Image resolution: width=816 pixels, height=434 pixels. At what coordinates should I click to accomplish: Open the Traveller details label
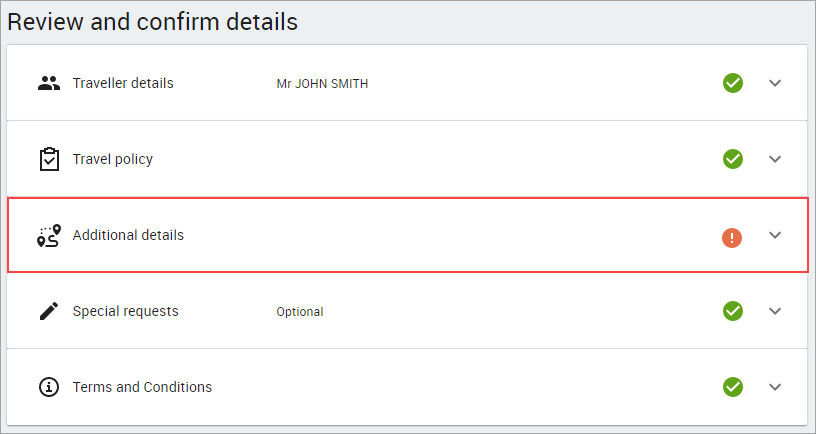point(123,83)
